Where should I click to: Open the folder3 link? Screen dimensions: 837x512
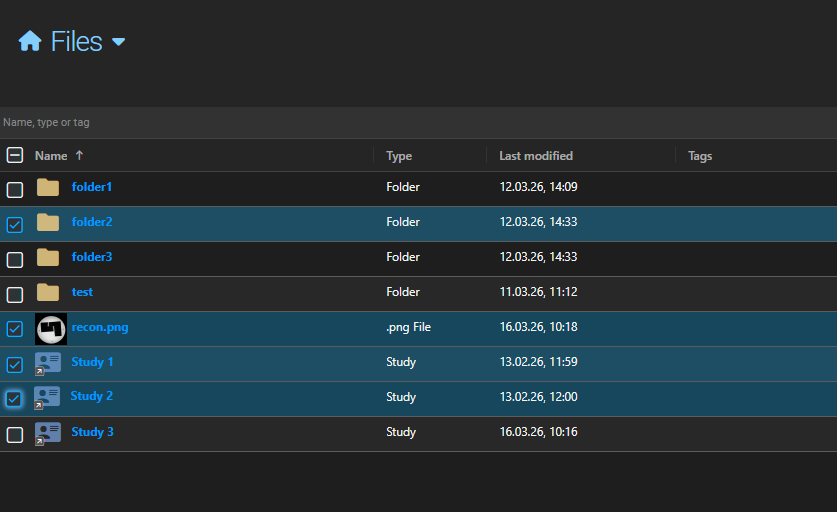coord(92,257)
